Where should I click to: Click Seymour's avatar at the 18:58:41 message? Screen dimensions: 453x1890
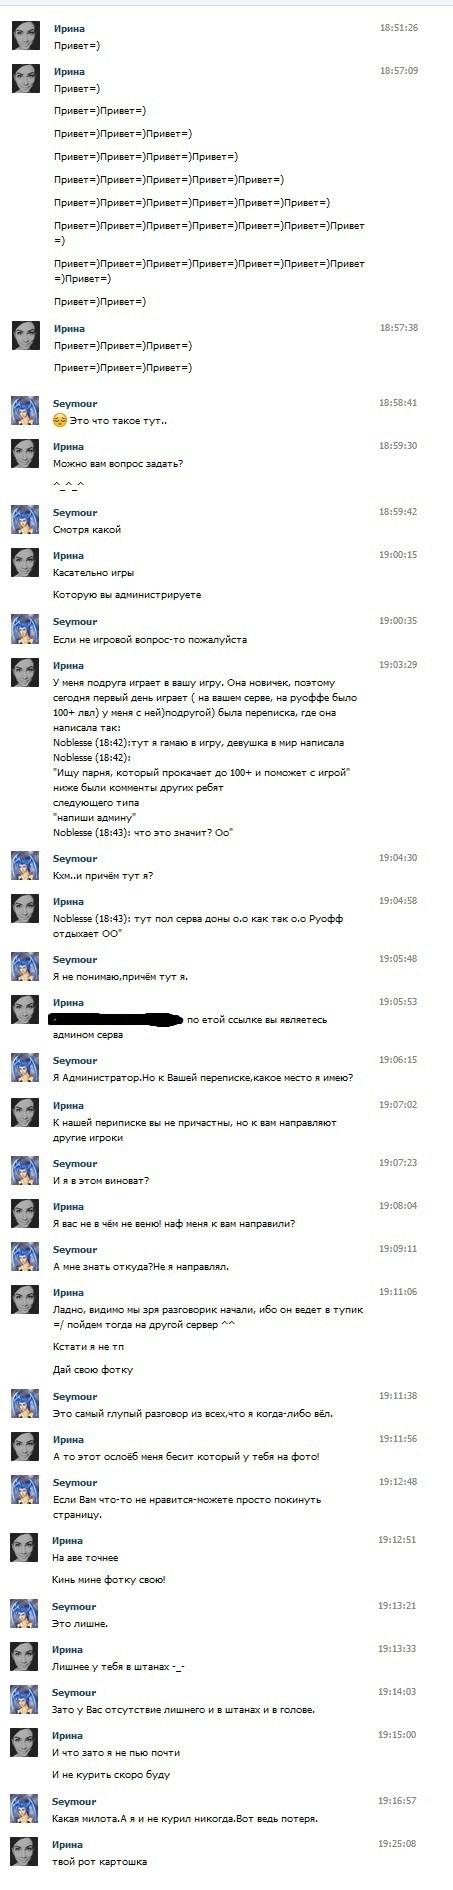tap(25, 410)
